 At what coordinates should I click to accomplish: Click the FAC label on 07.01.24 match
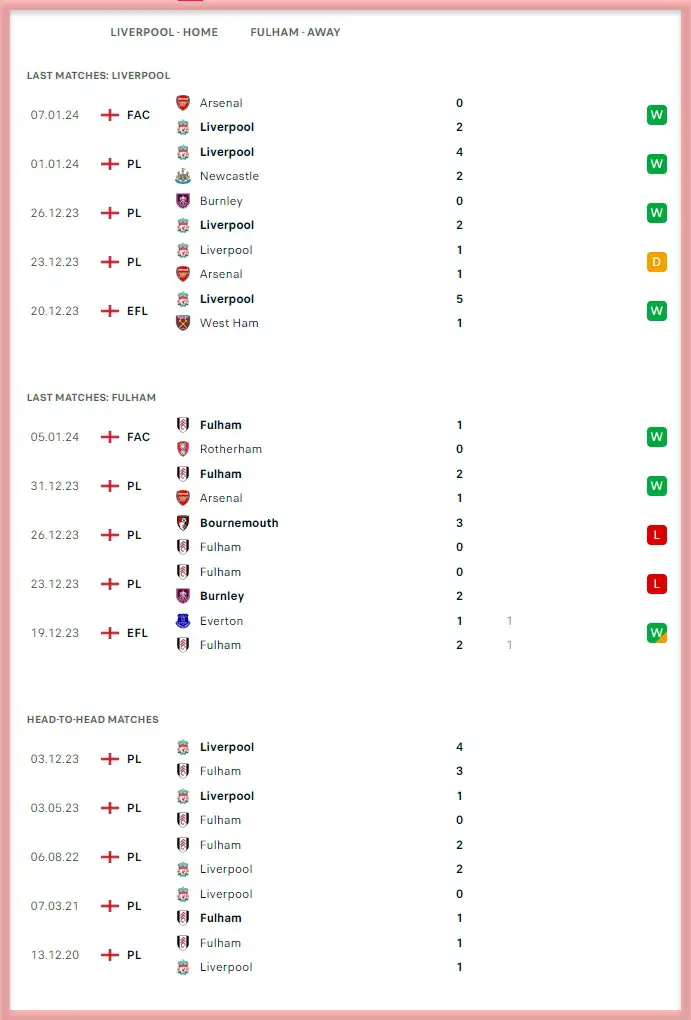click(x=138, y=115)
